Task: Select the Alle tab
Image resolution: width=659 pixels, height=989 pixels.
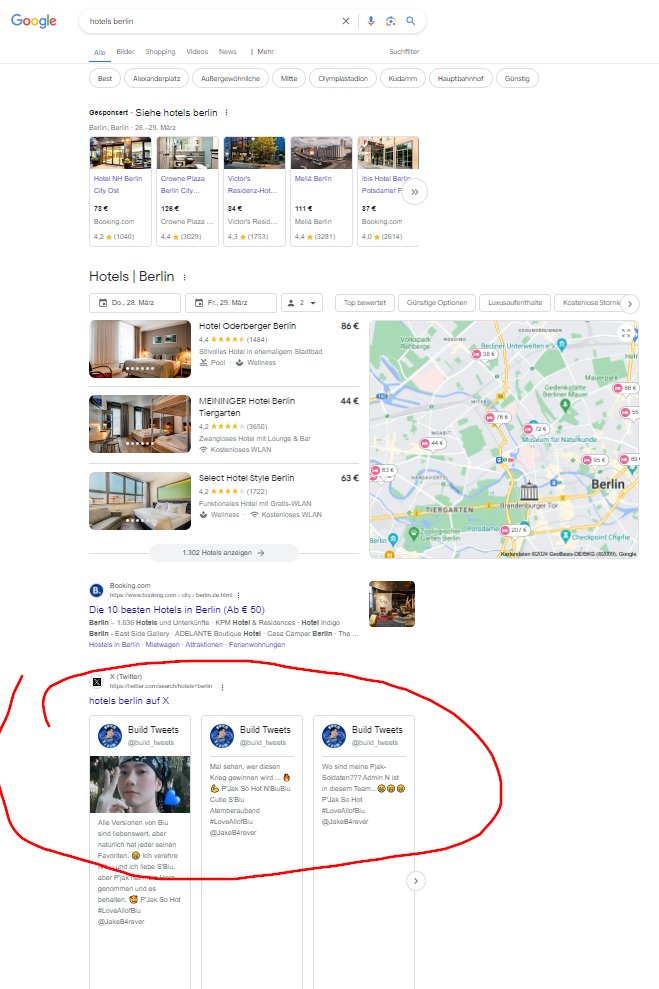Action: click(x=100, y=52)
